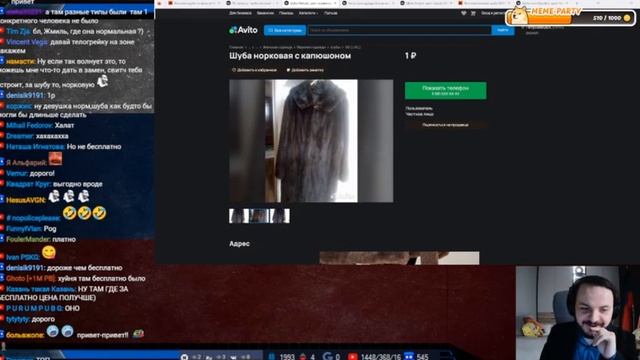Image resolution: width=640 pixels, height=360 pixels.
Task: Select the second coat thumbnail
Action: pos(259,216)
